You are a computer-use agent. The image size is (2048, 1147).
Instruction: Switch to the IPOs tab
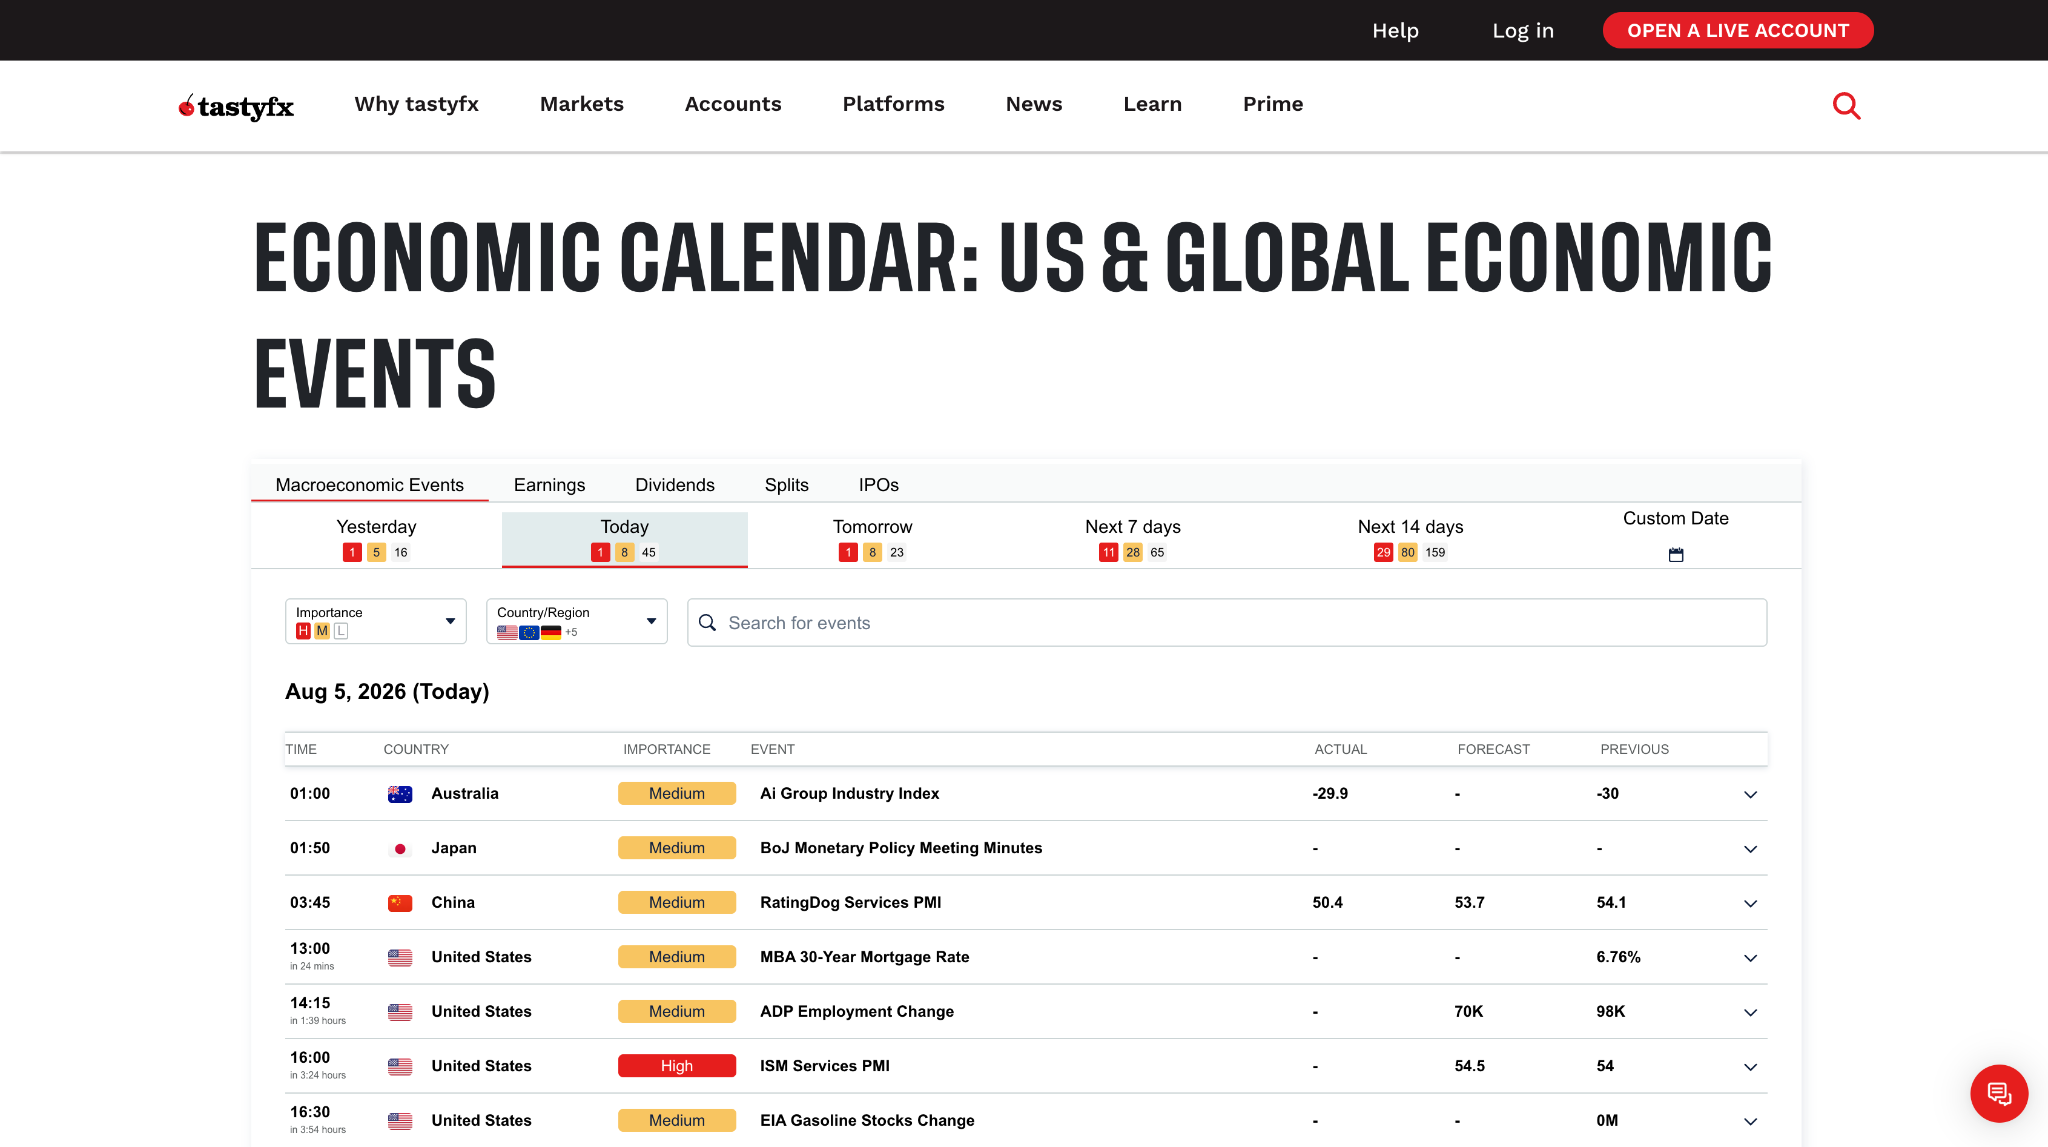click(878, 485)
